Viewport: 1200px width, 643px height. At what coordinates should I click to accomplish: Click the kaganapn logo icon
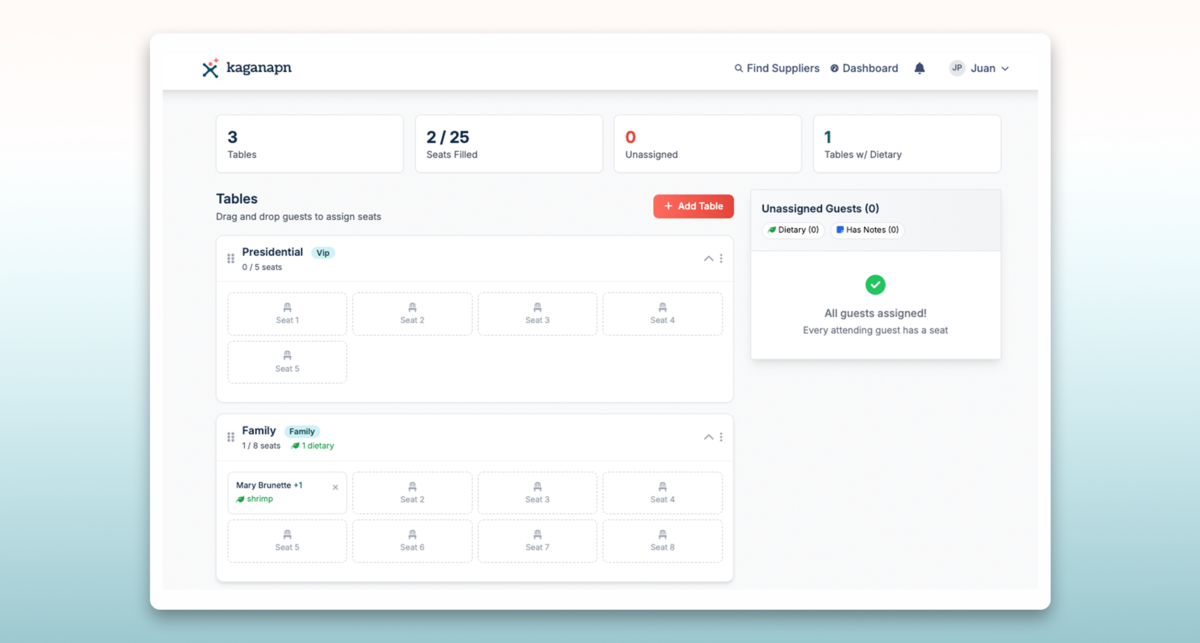point(210,68)
